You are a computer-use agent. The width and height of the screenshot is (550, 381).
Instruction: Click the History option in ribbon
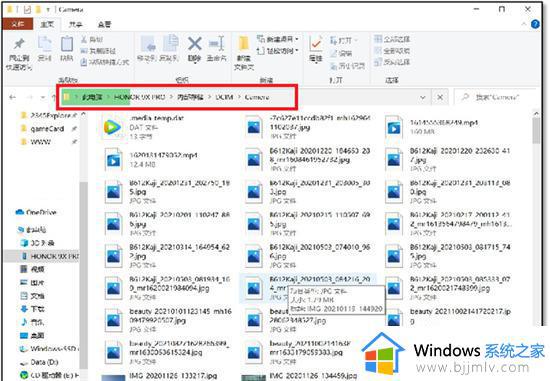click(x=348, y=66)
